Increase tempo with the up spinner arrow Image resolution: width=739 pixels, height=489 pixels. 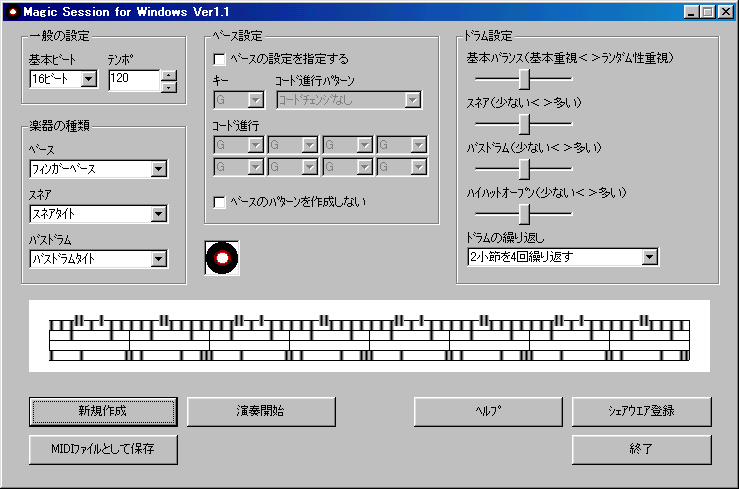(169, 75)
